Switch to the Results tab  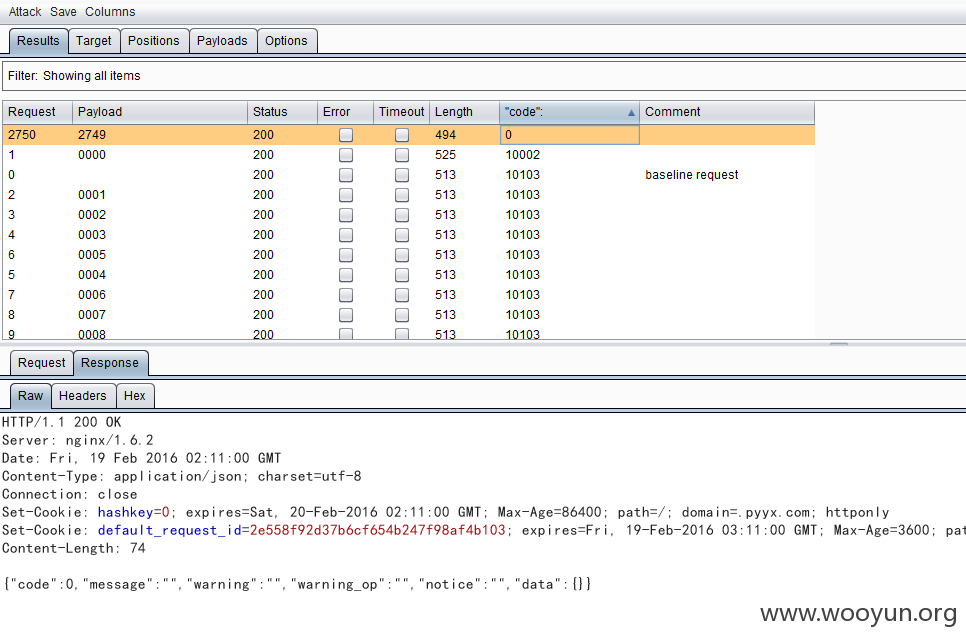coord(38,41)
